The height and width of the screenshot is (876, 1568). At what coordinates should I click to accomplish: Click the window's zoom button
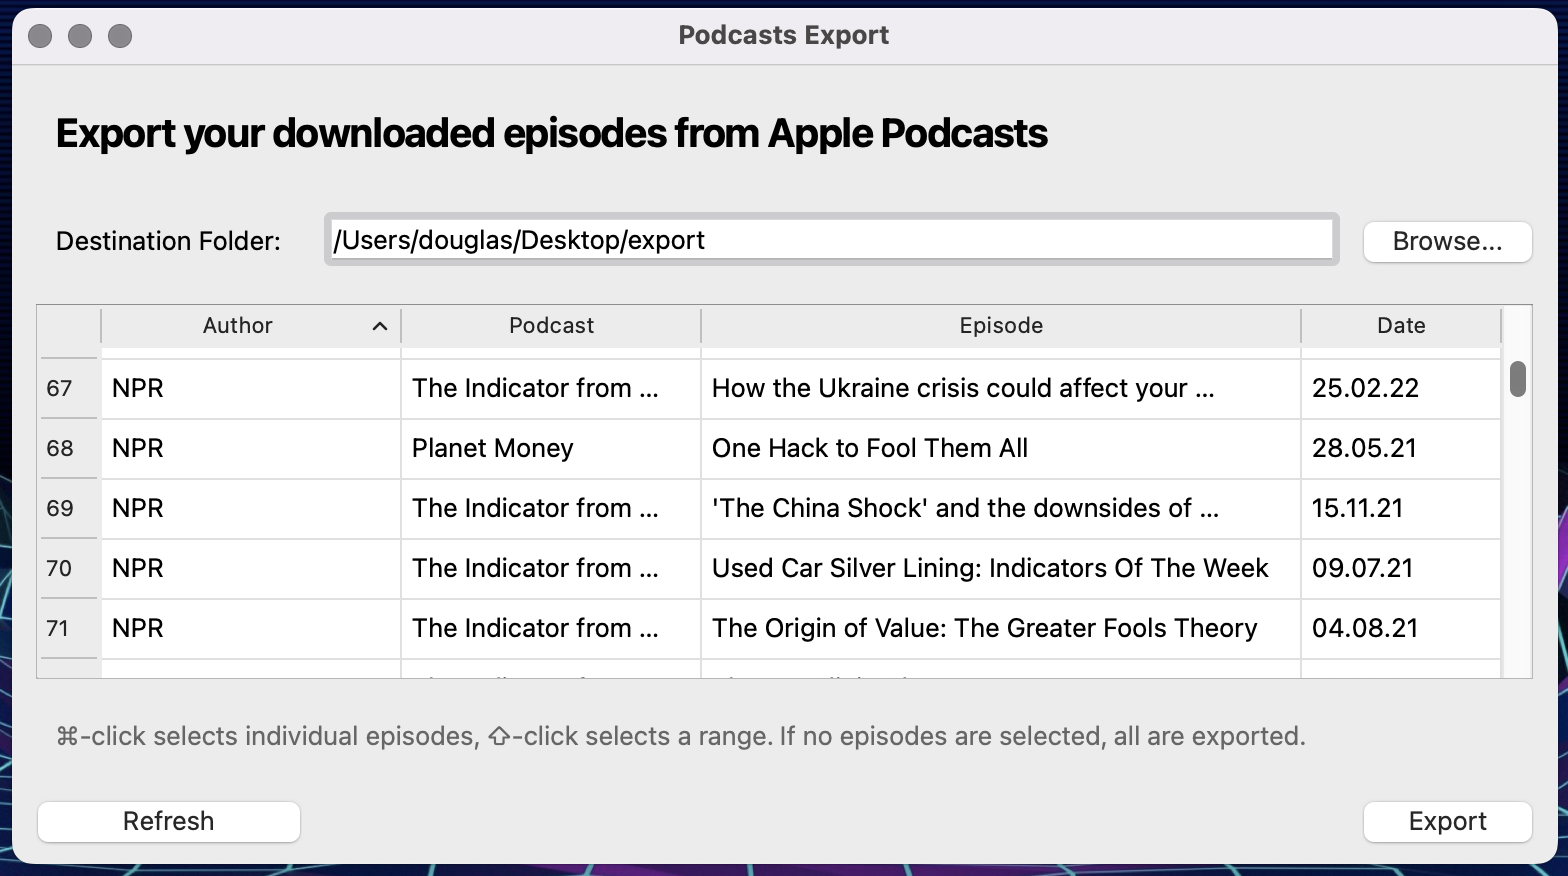120,36
